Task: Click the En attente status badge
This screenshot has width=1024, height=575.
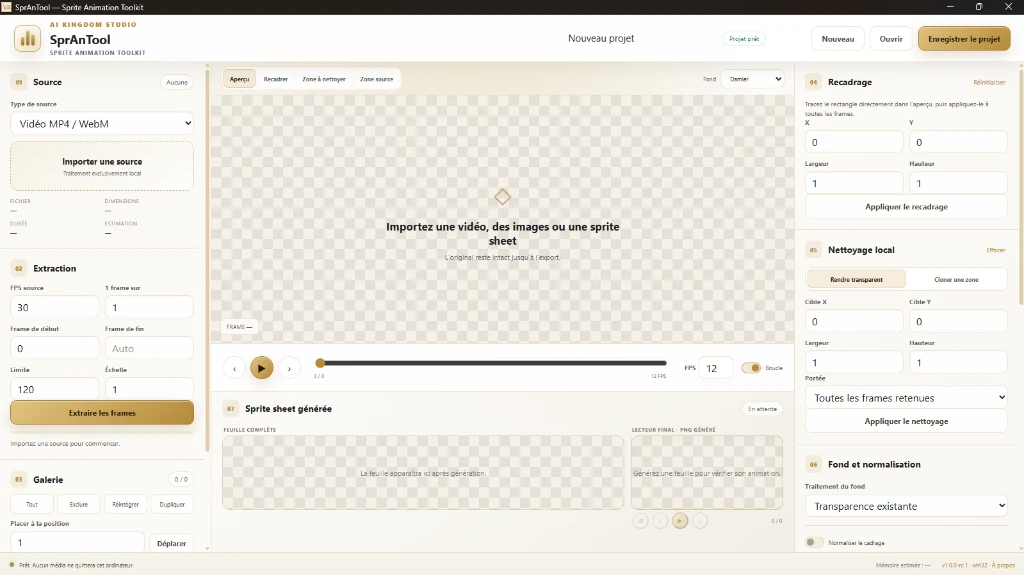Action: point(762,409)
